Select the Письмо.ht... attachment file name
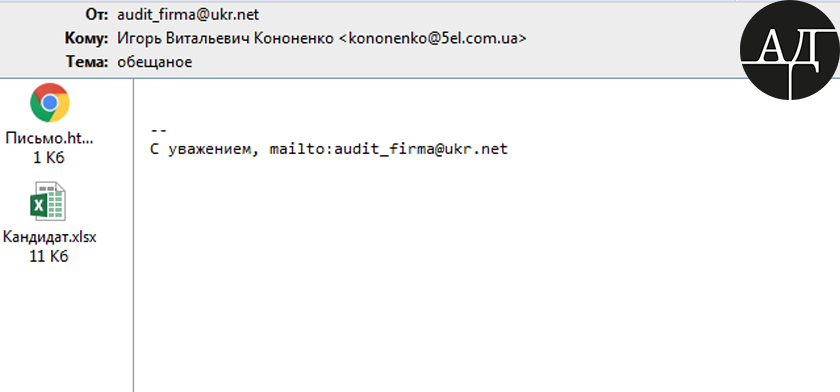 [49, 138]
